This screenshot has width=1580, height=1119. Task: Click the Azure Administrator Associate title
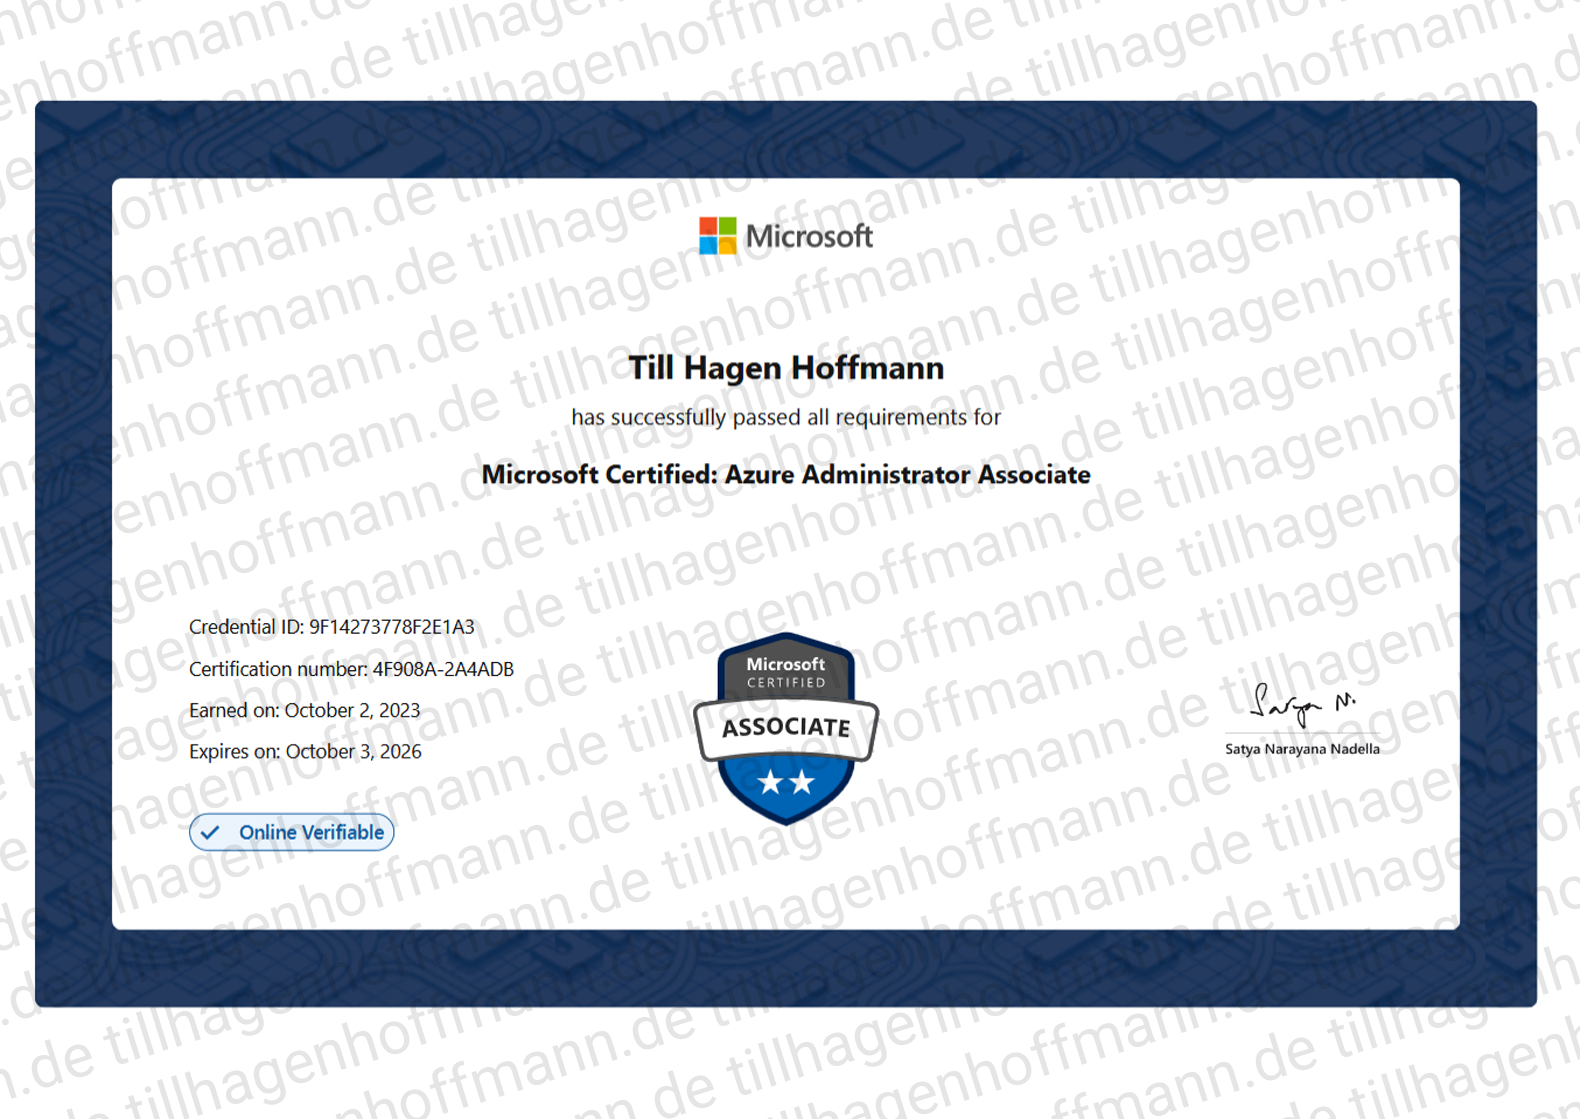click(786, 475)
